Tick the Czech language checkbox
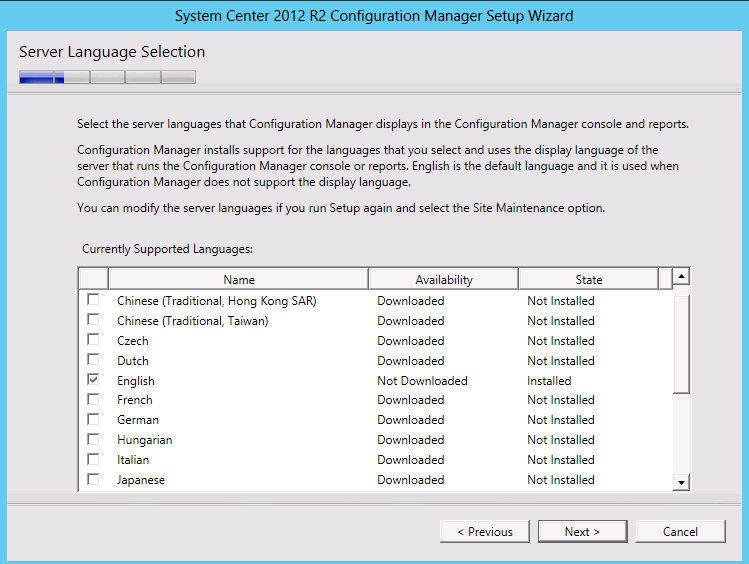 pyautogui.click(x=93, y=340)
